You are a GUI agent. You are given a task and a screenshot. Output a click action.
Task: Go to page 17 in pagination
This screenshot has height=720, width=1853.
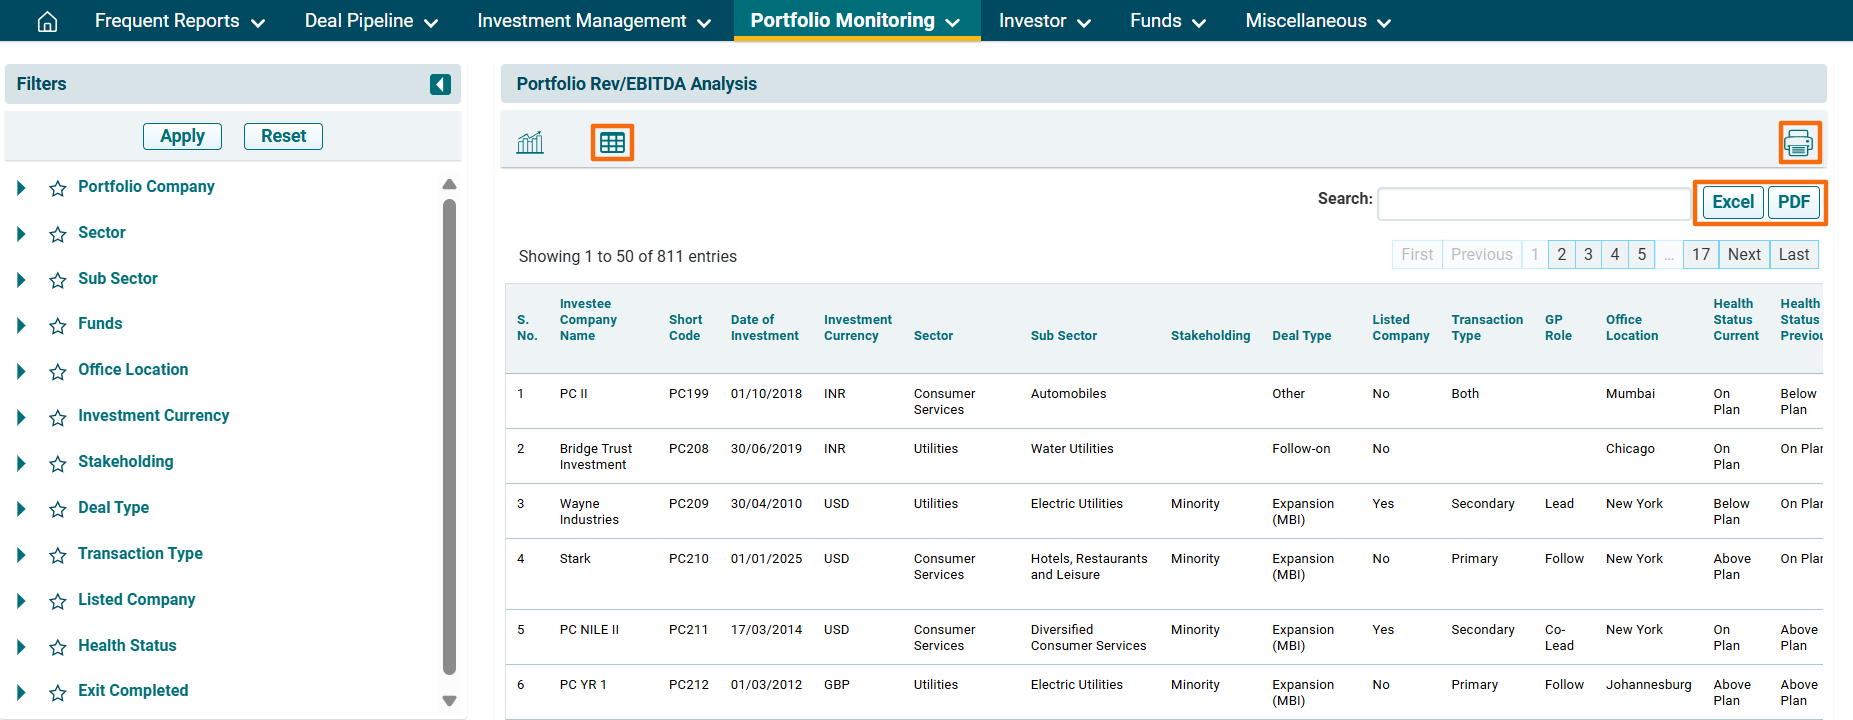[x=1700, y=255]
